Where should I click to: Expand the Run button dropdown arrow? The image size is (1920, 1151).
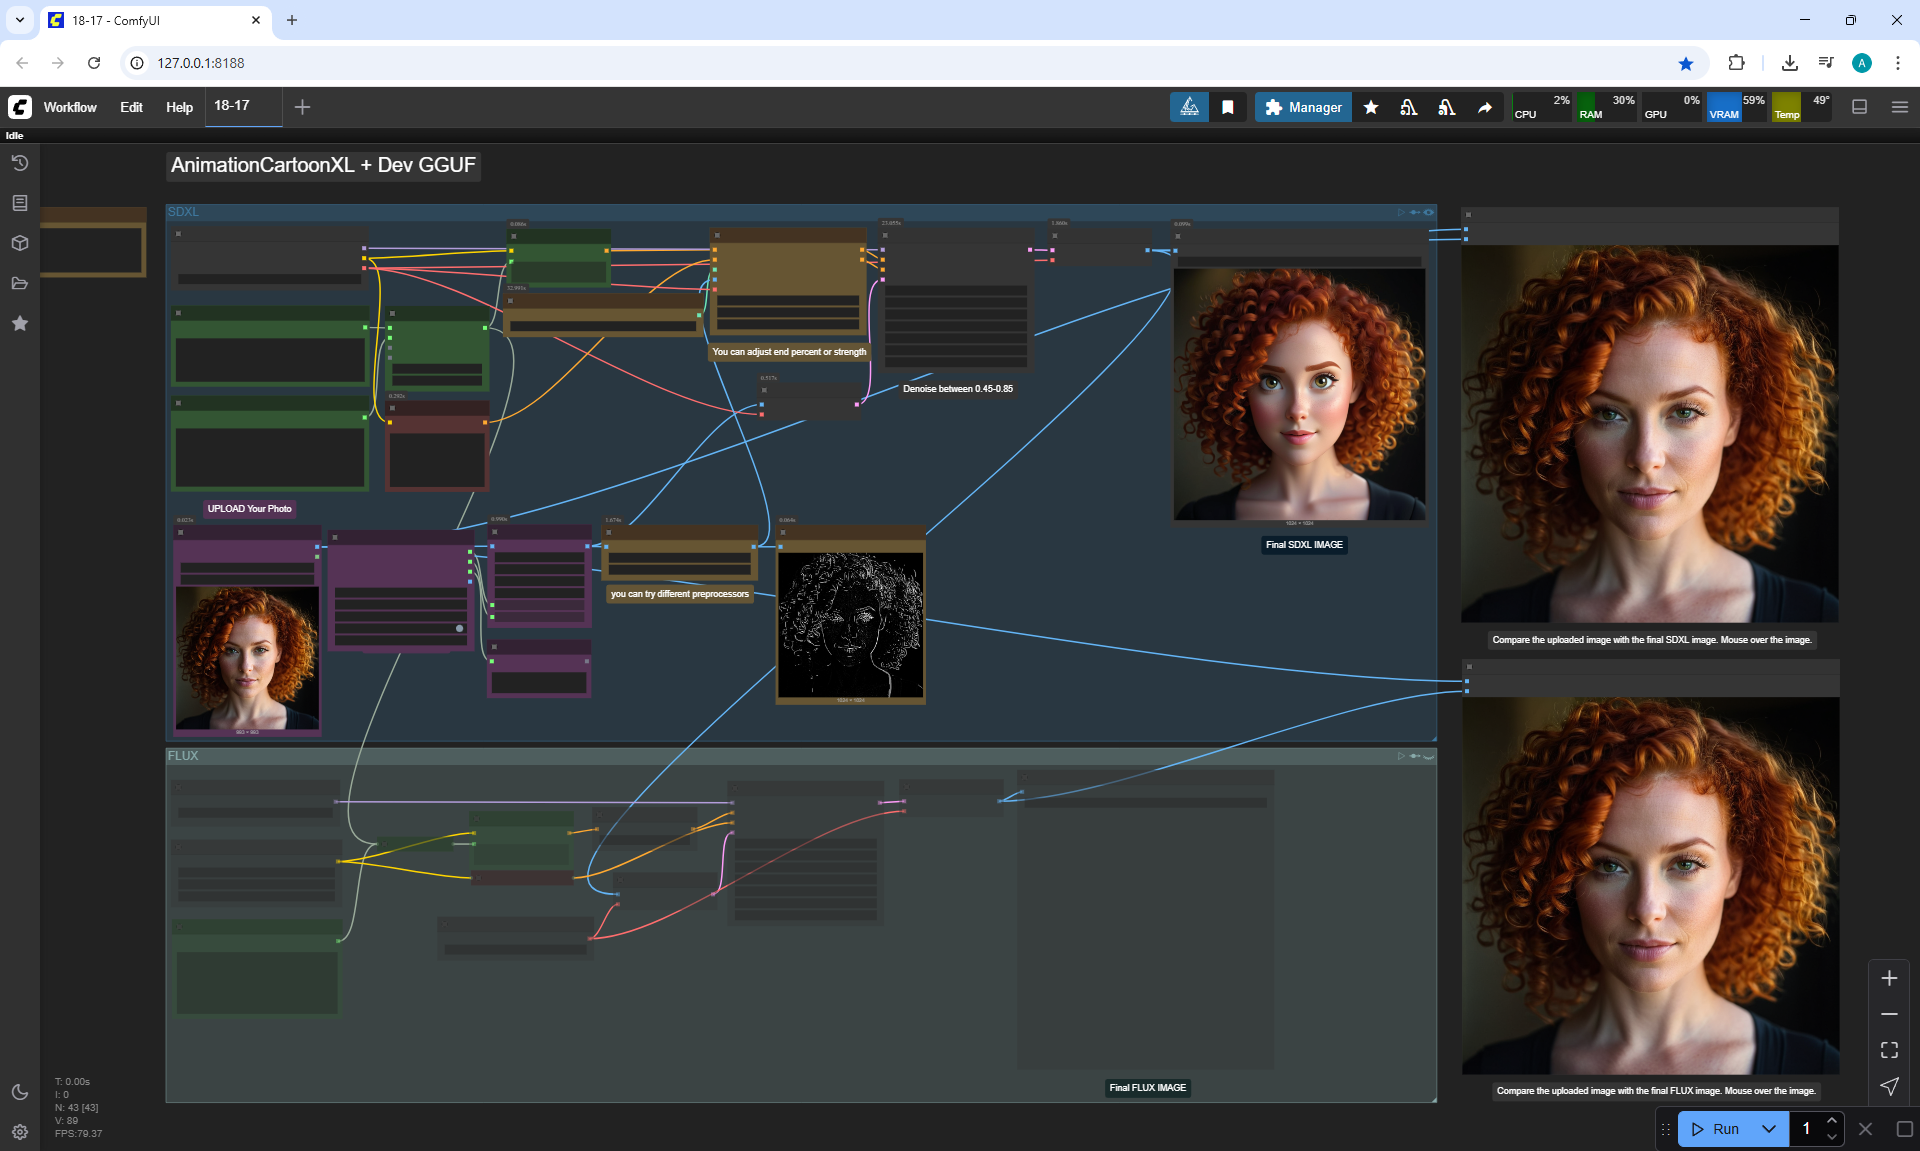1769,1129
